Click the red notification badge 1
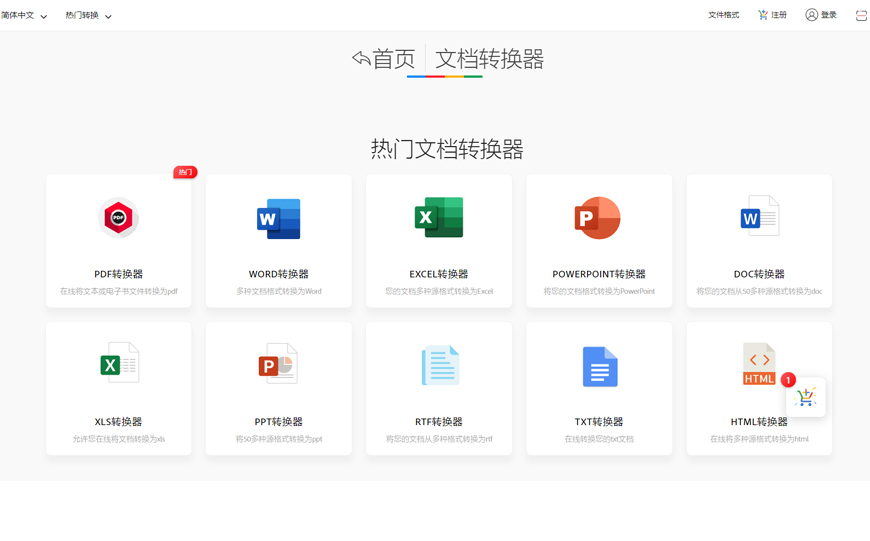Image resolution: width=870 pixels, height=541 pixels. 788,380
